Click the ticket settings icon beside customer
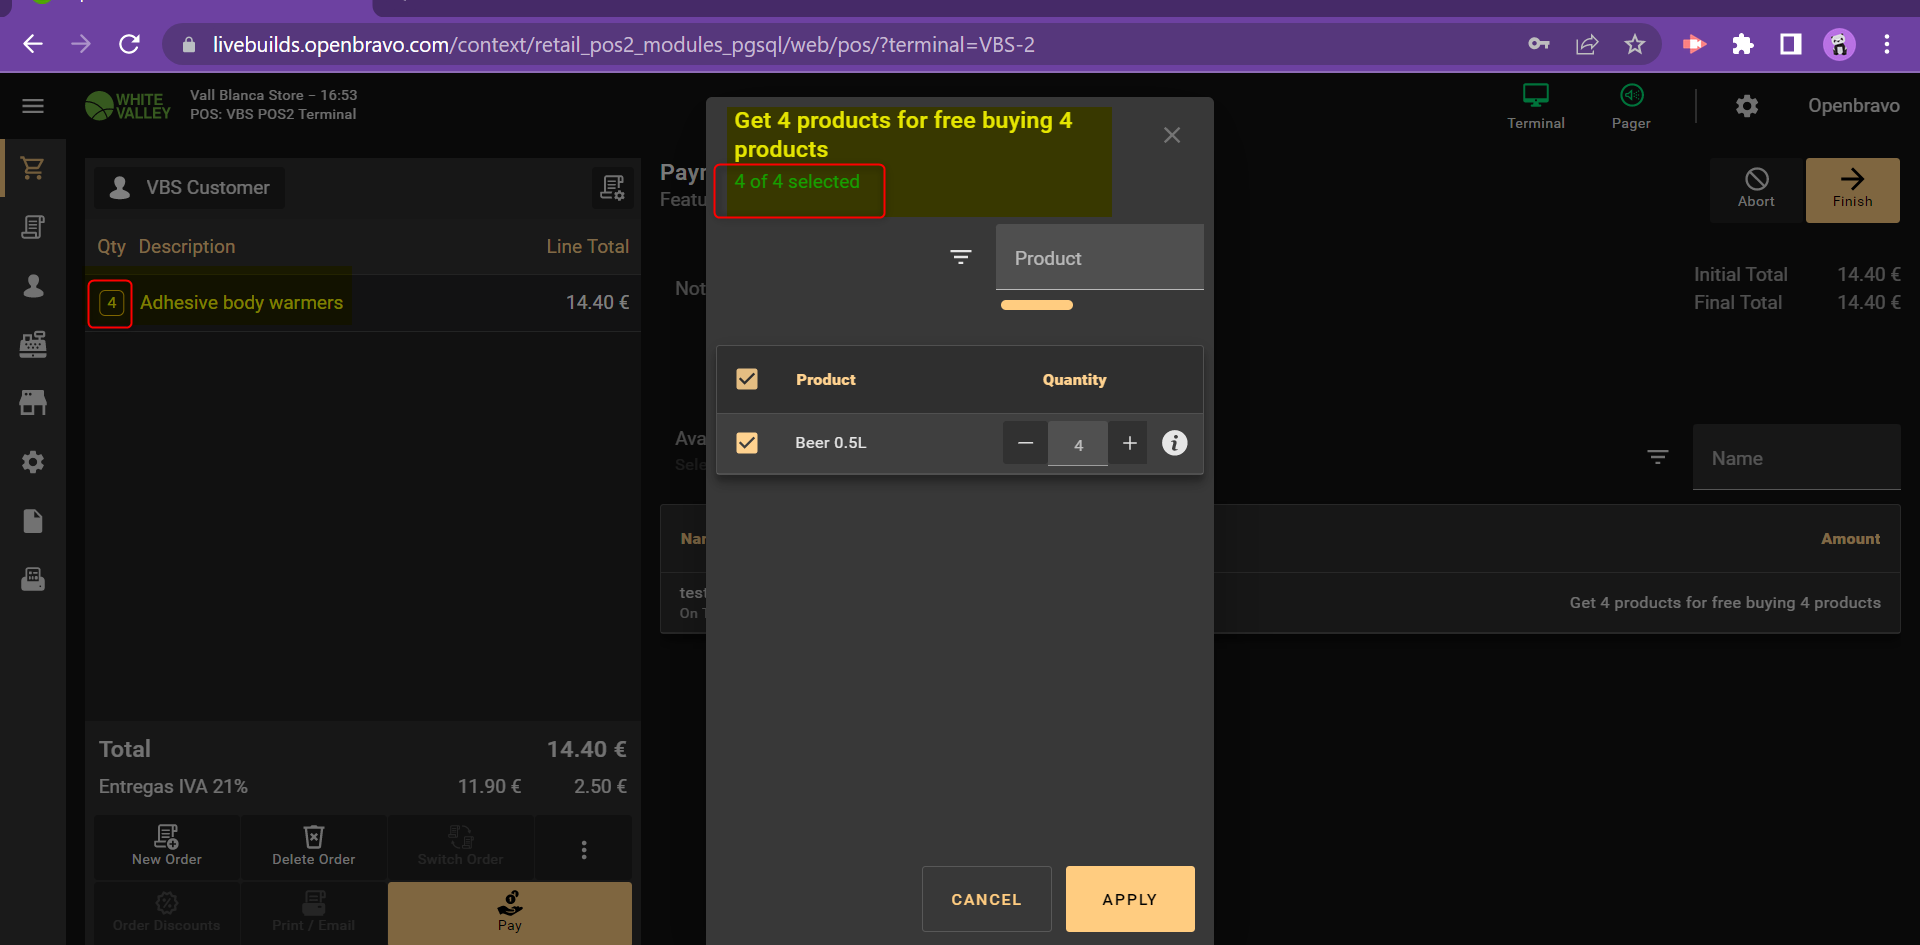 click(x=612, y=187)
